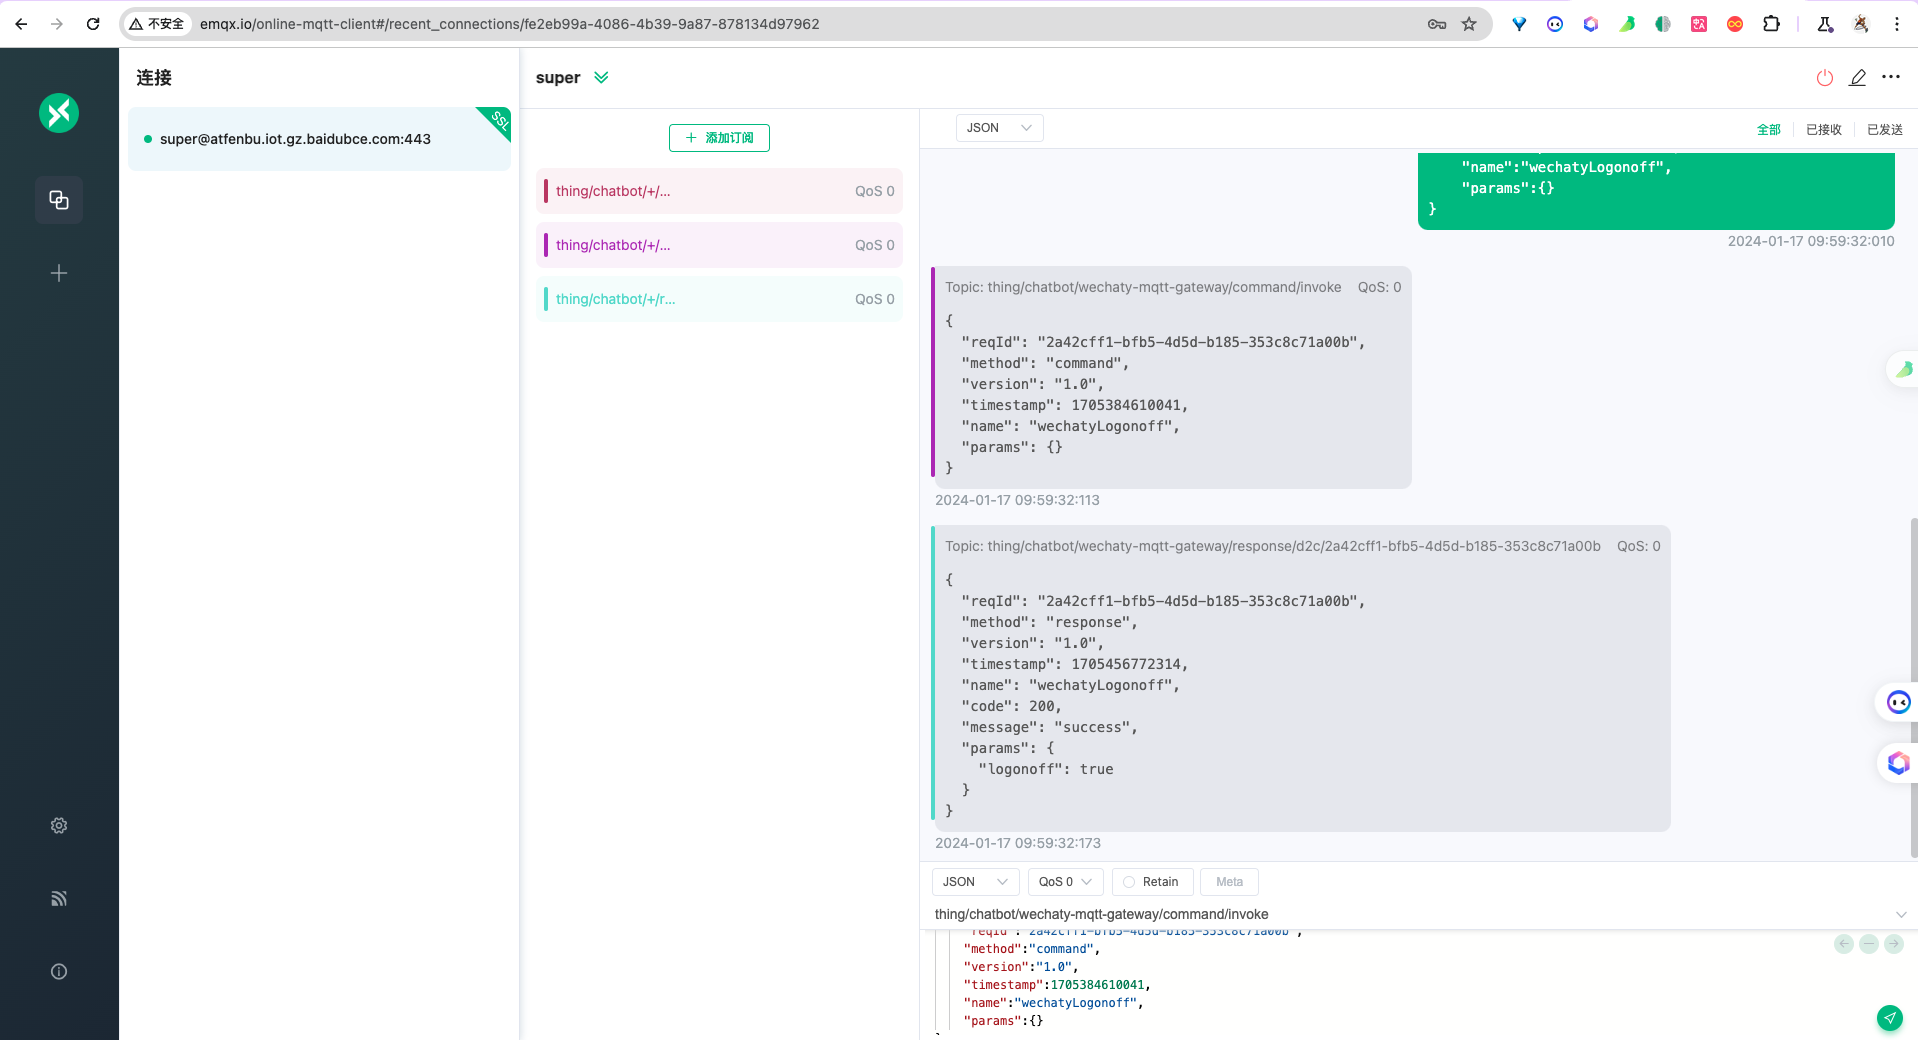Screen dimensions: 1918x1040
Task: Open Settings via the sidebar gear icon
Action: pos(59,825)
